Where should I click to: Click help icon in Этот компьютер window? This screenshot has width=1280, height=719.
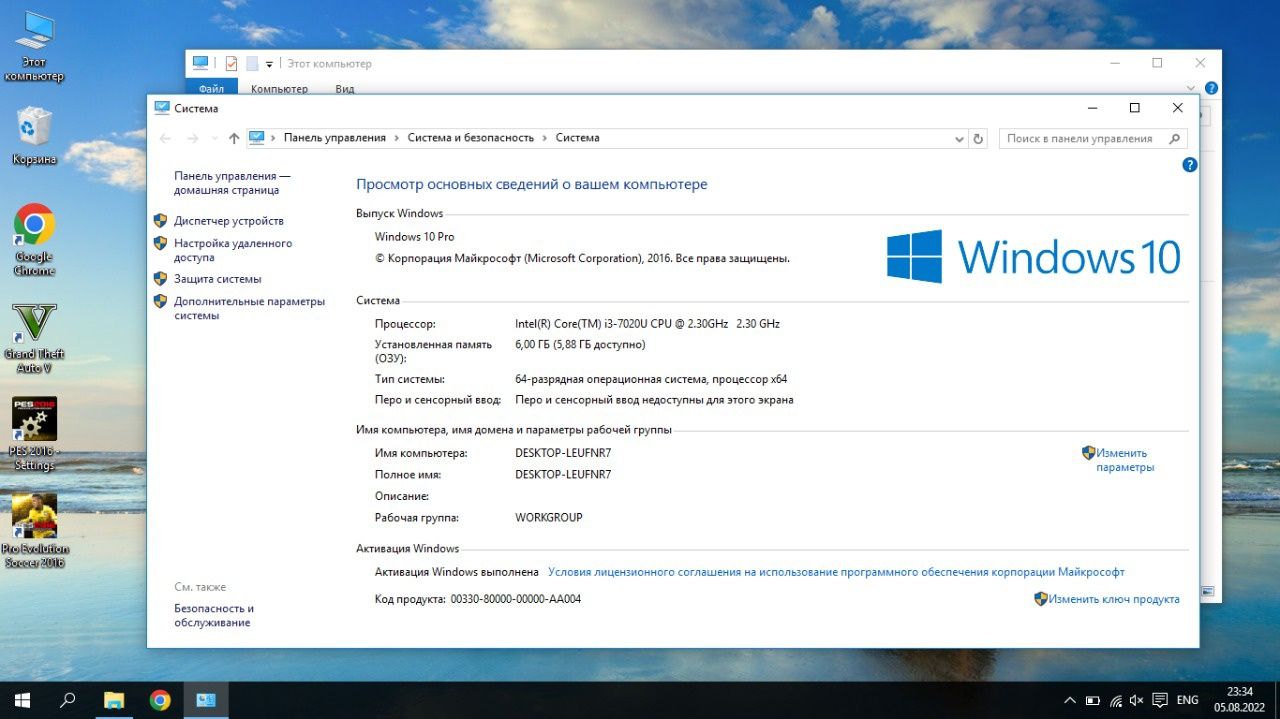1211,88
